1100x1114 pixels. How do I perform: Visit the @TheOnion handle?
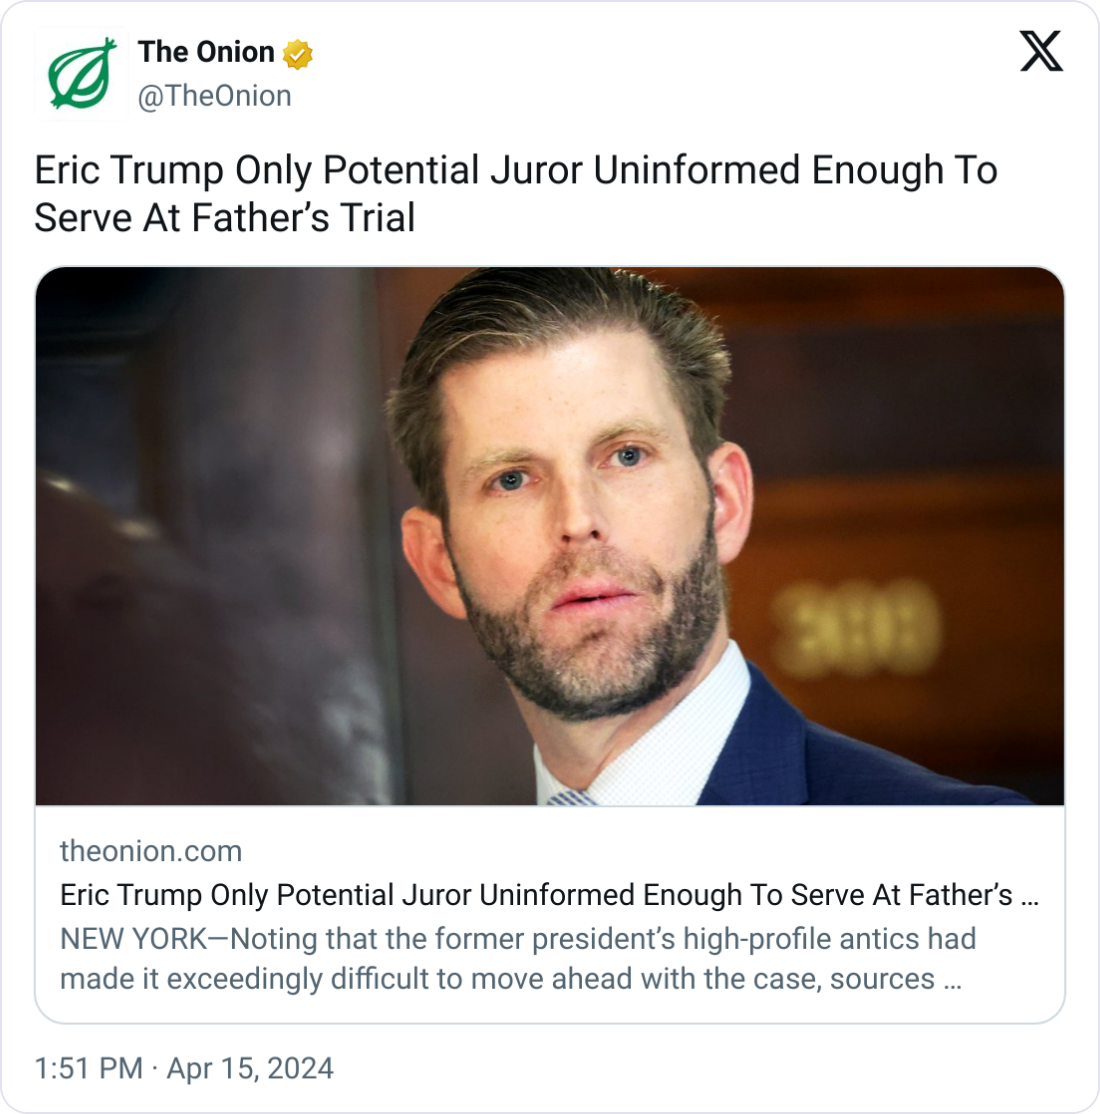coord(214,96)
